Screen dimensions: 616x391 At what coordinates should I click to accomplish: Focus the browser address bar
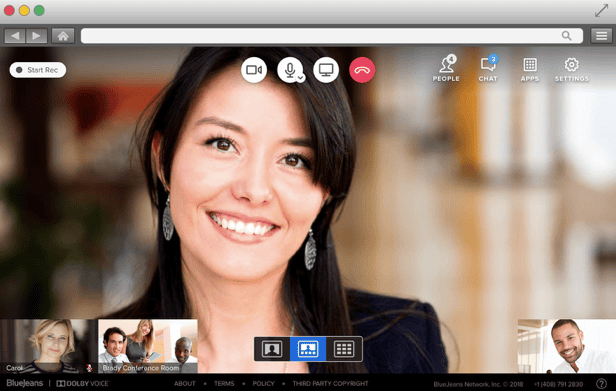point(332,36)
